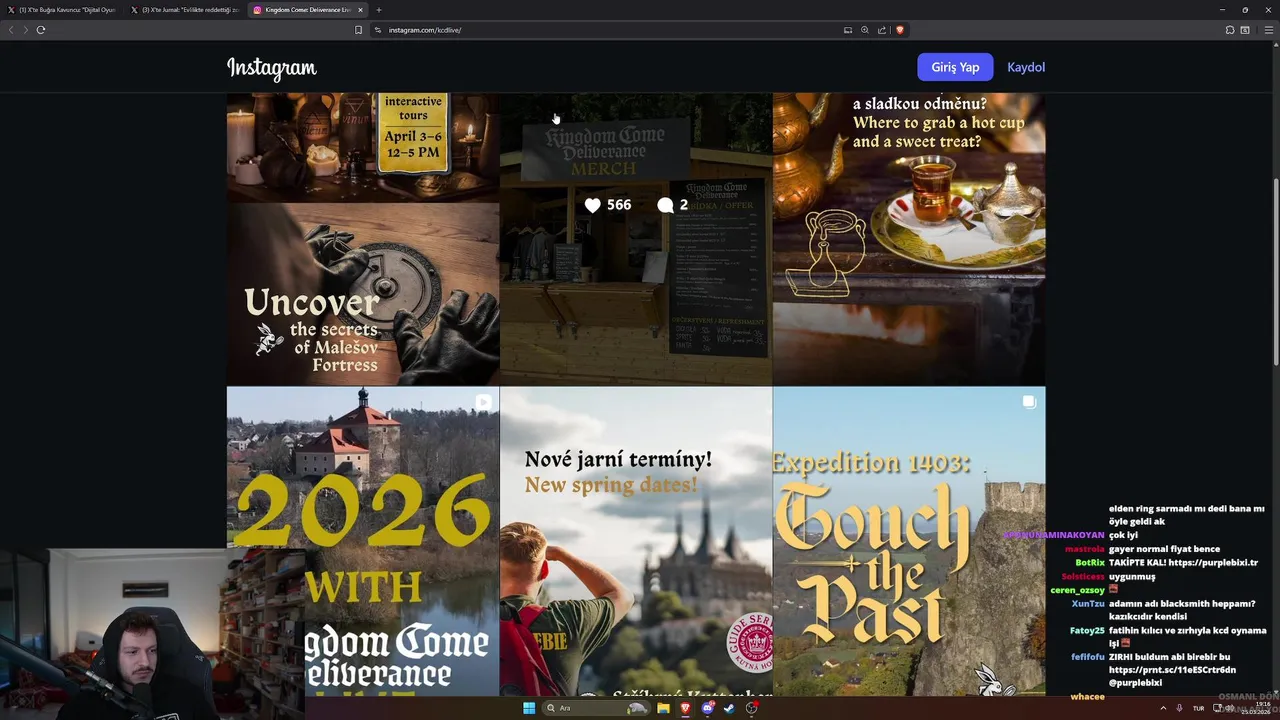Open the Kaydol sign-up link
1280x720 pixels.
1026,67
